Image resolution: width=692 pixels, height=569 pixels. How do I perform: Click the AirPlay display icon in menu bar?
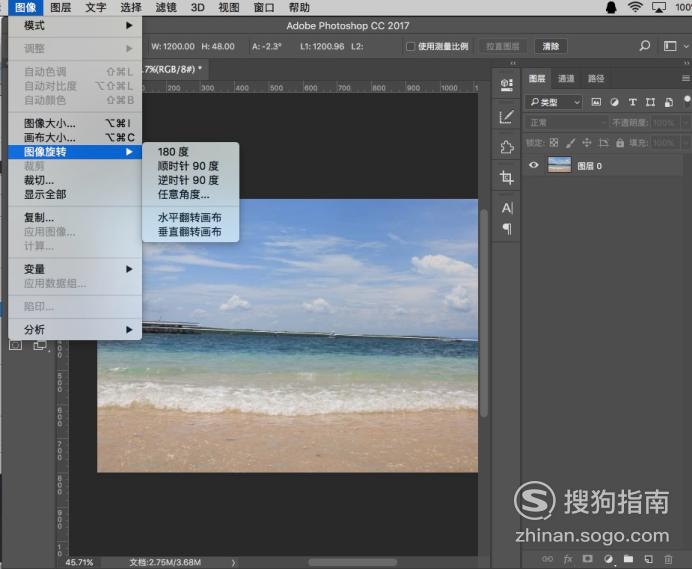659,7
